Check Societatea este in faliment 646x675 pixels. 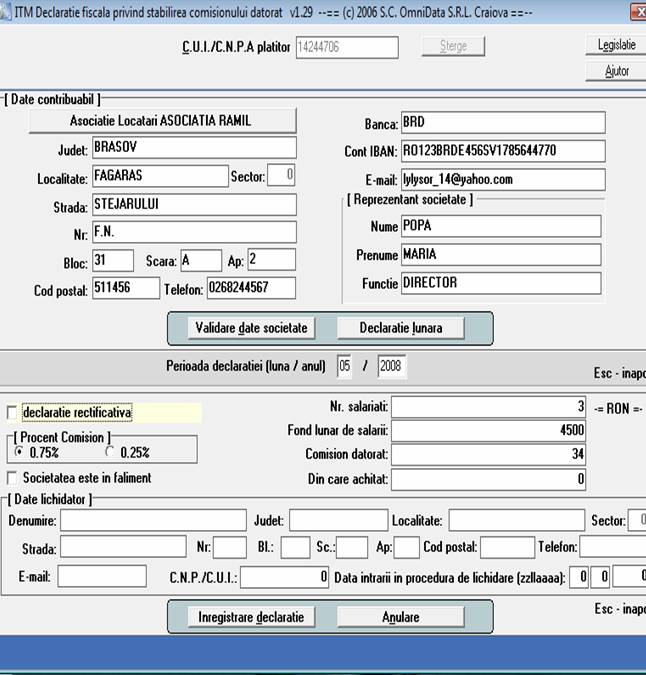pyautogui.click(x=13, y=478)
